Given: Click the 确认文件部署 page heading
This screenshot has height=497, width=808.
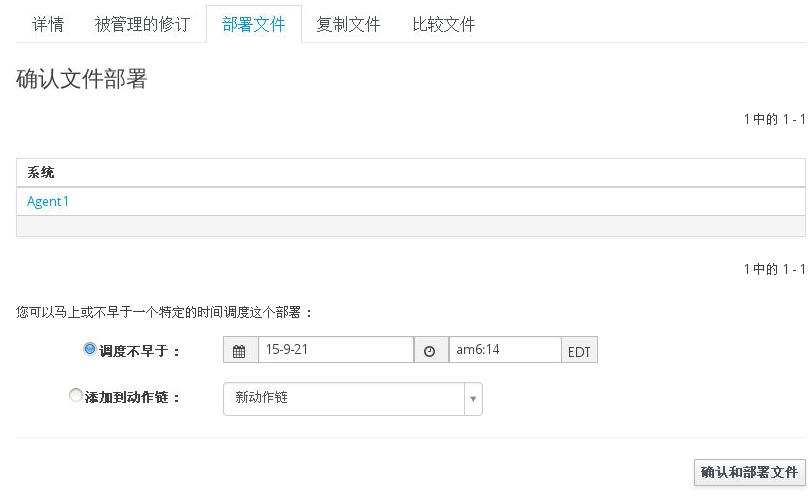Looking at the screenshot, I should (x=81, y=79).
